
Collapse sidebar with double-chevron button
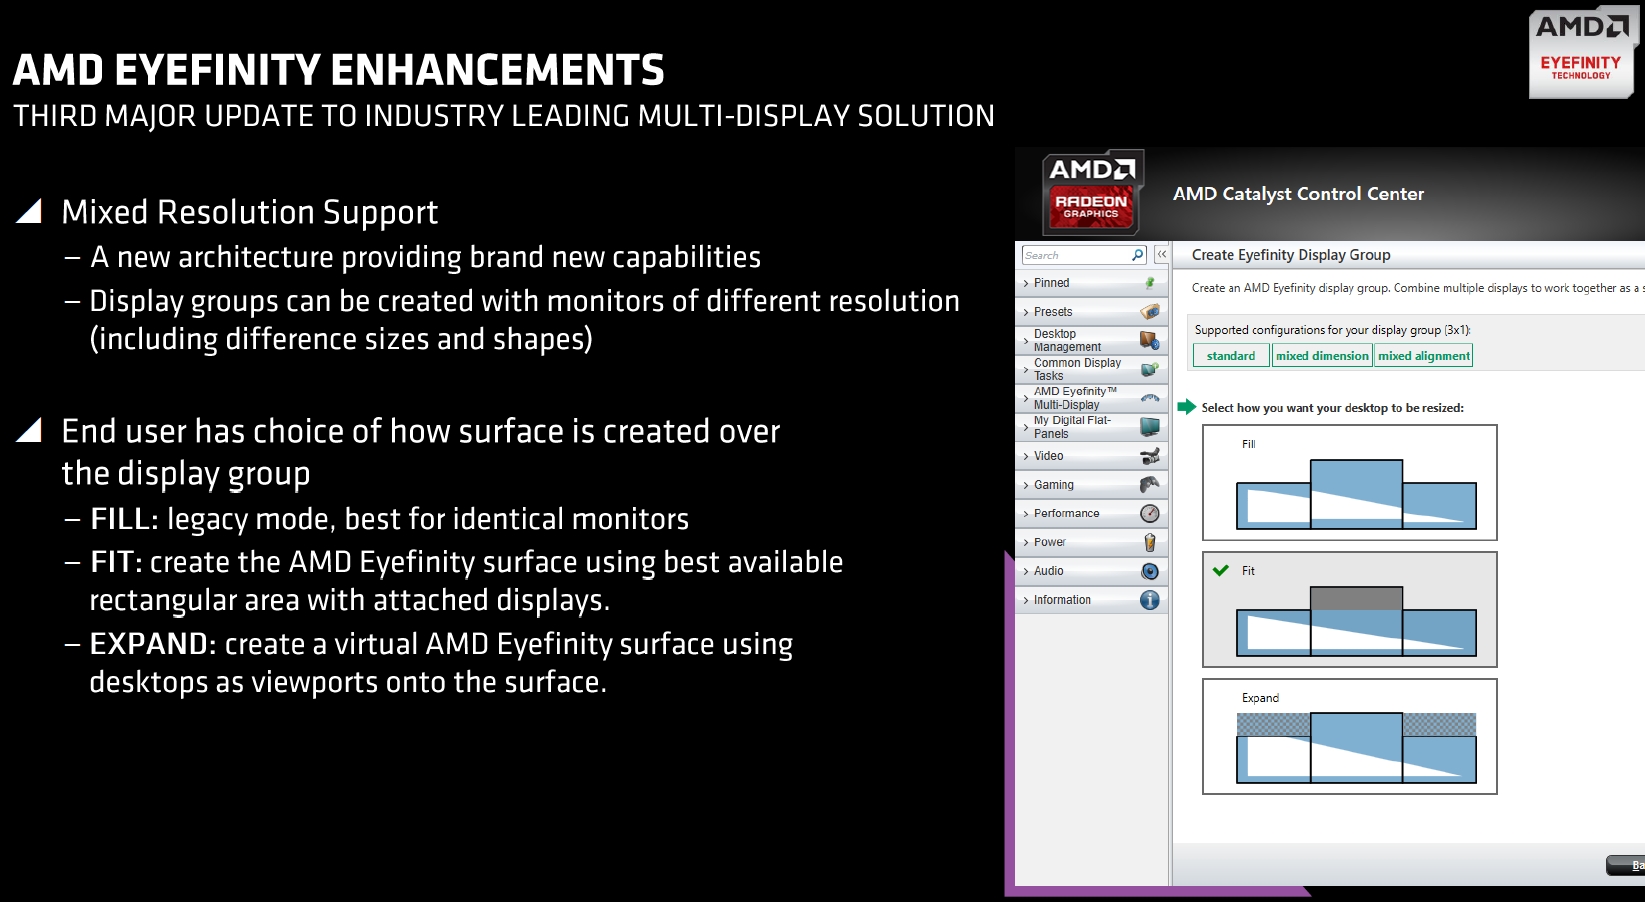point(1161,255)
